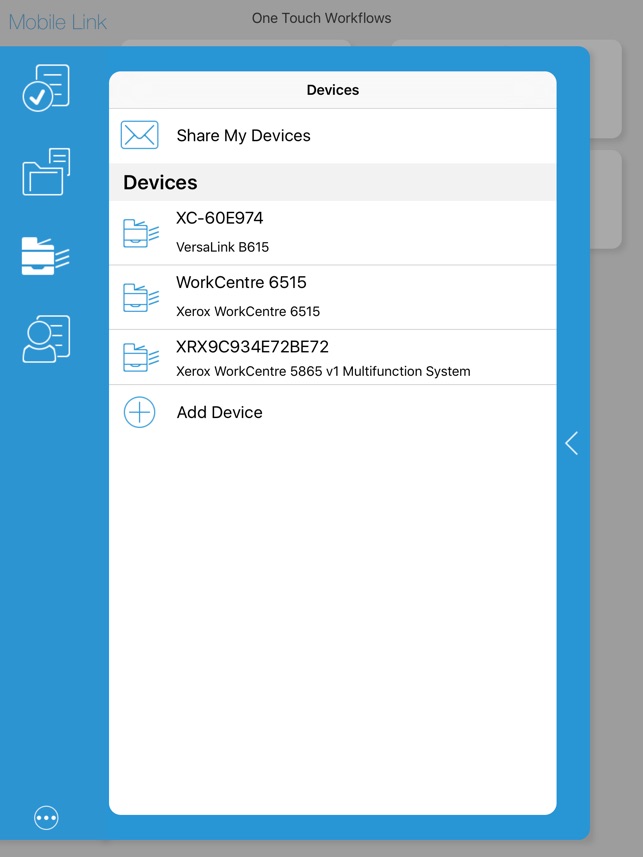Select device name XC-60E974
The width and height of the screenshot is (643, 857).
click(x=219, y=218)
